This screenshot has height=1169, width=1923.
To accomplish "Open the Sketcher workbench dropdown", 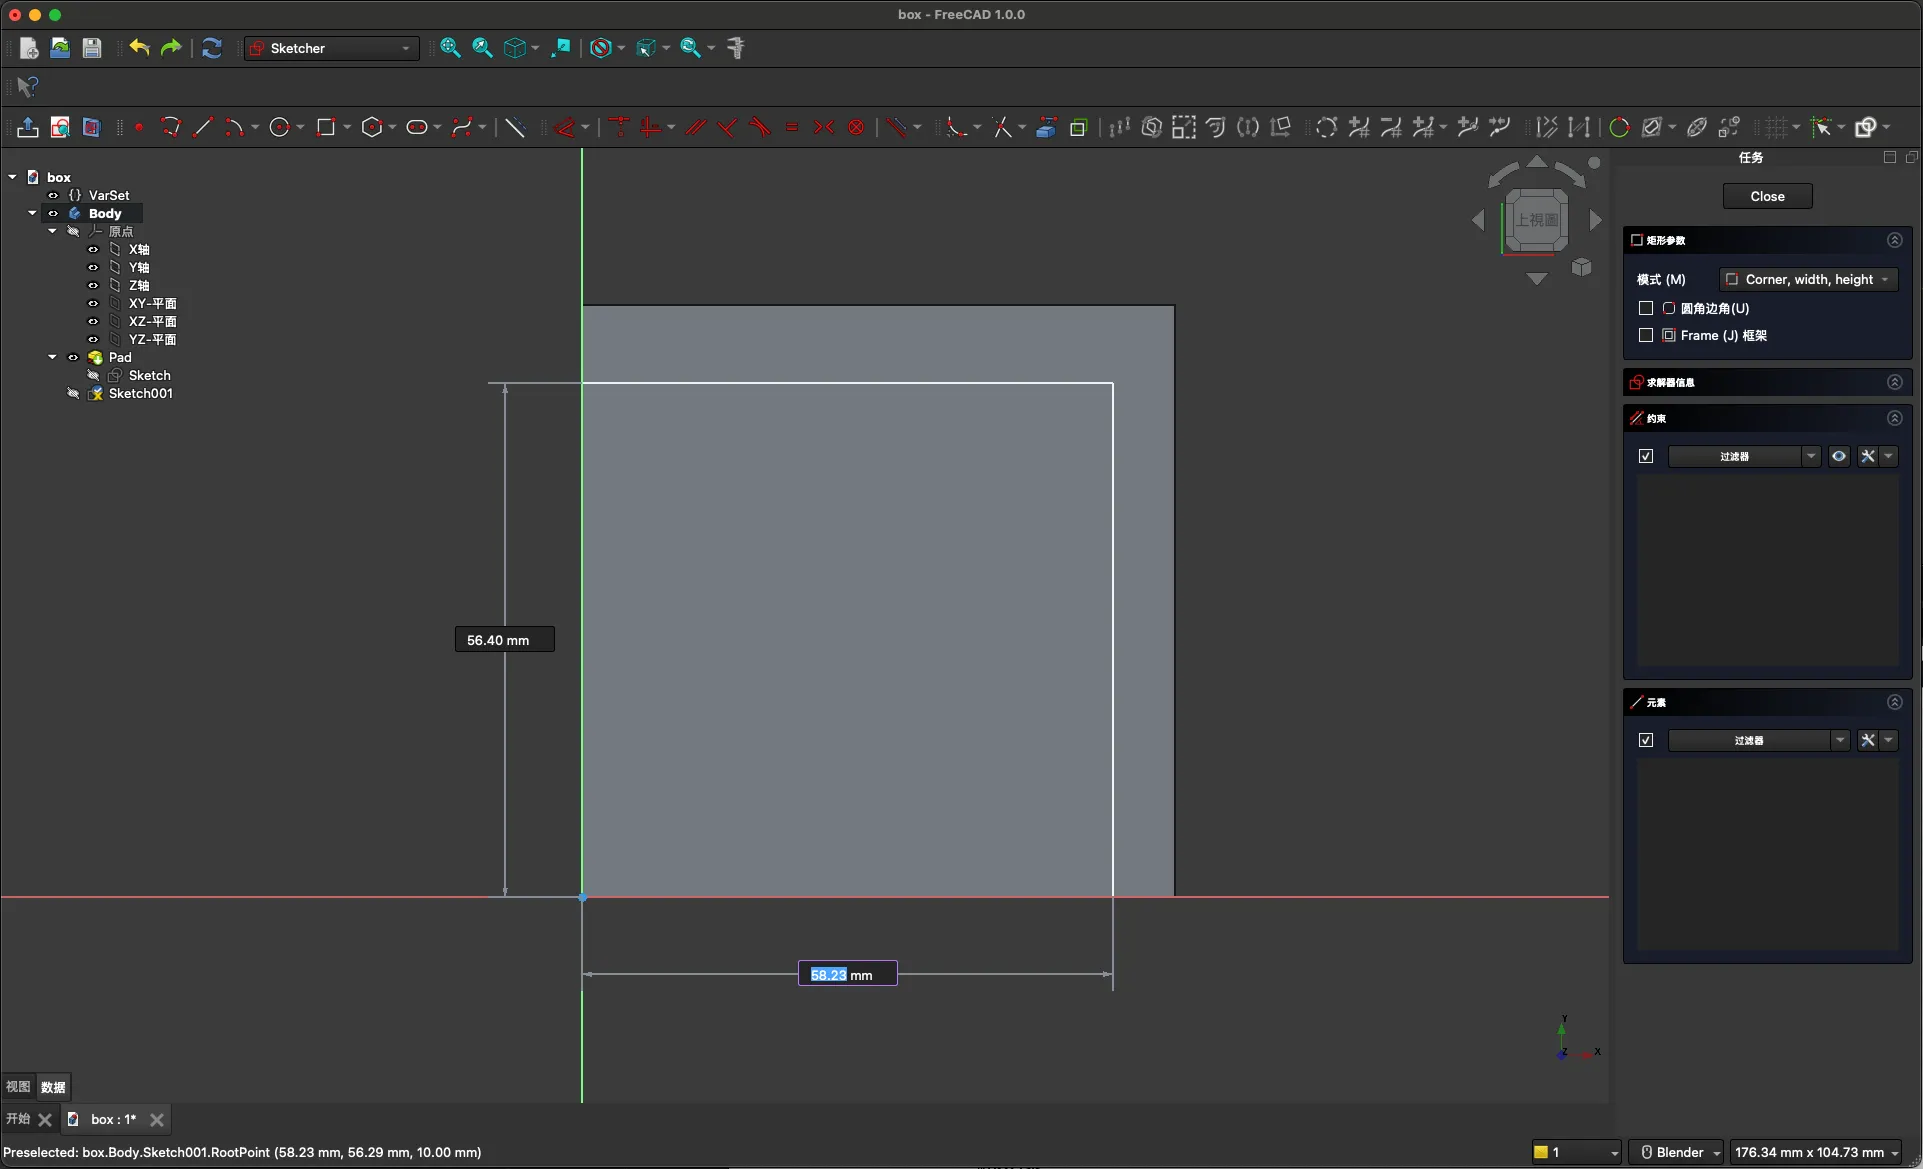I will point(332,48).
